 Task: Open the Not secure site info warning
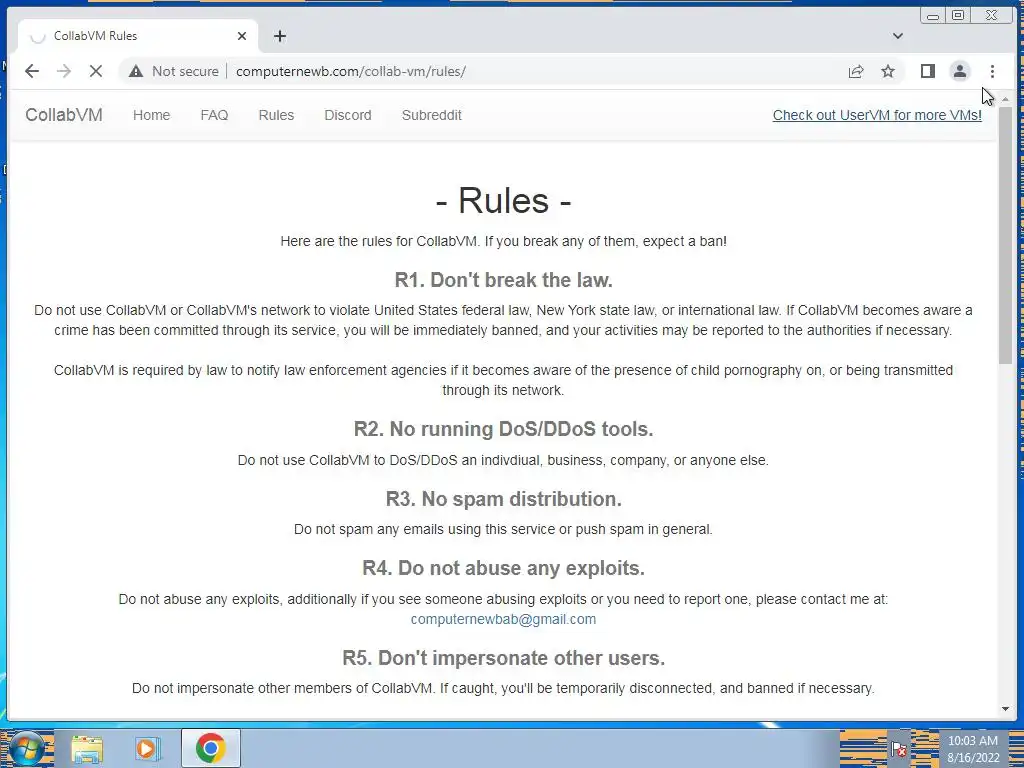point(174,71)
